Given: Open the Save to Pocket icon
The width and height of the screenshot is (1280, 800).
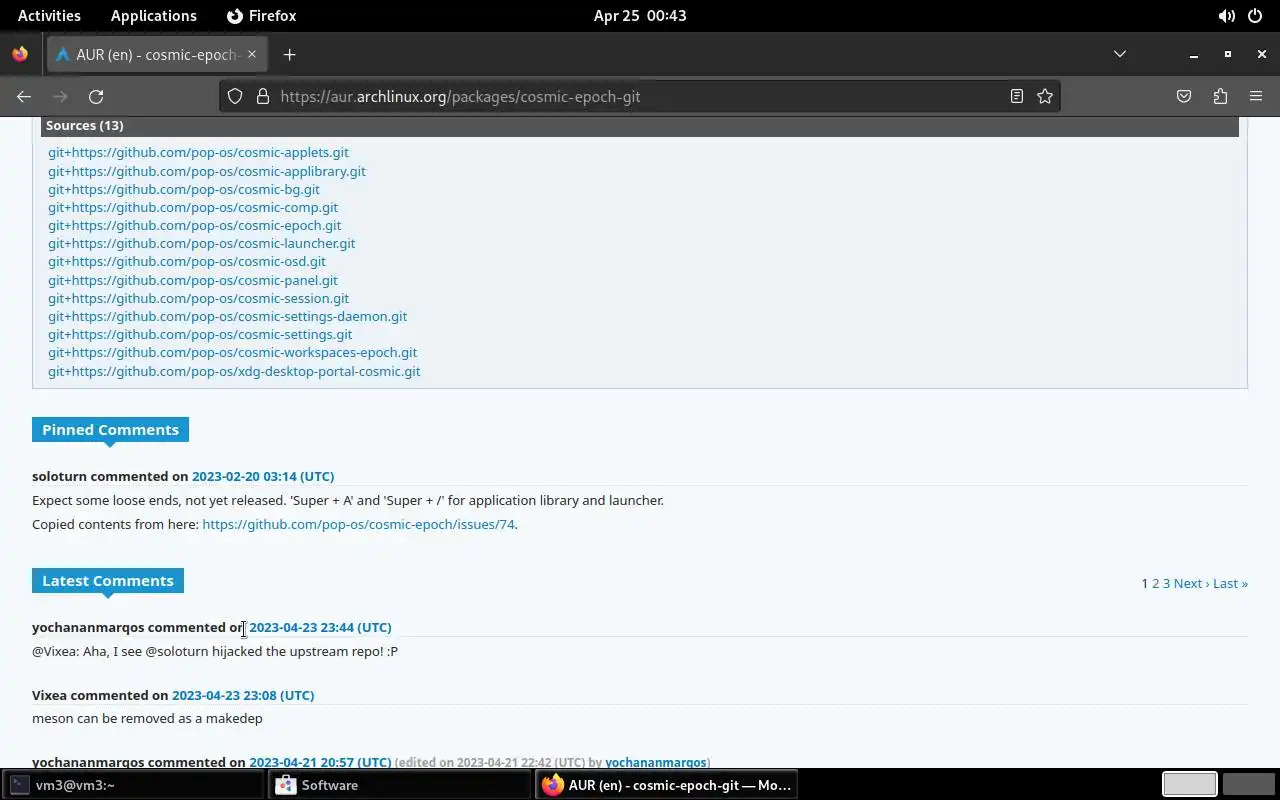Looking at the screenshot, I should pyautogui.click(x=1184, y=96).
